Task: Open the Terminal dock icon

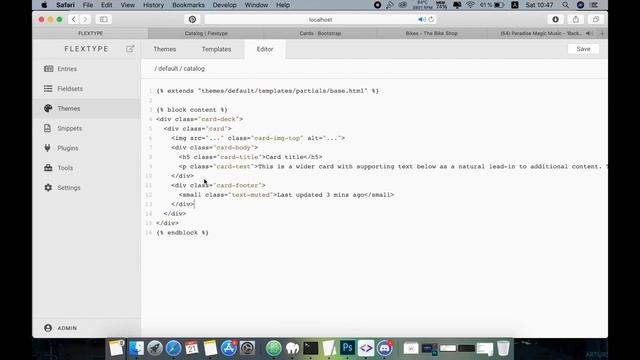Action: pos(311,348)
